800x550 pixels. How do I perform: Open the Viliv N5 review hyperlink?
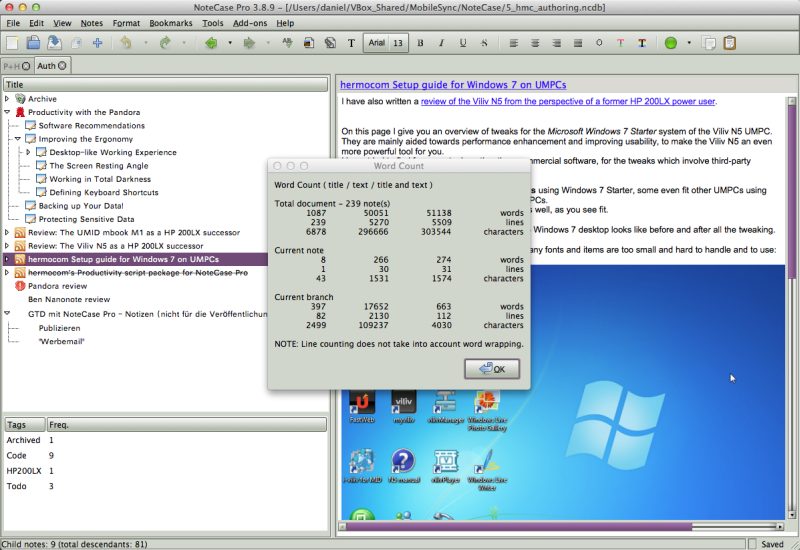click(568, 101)
